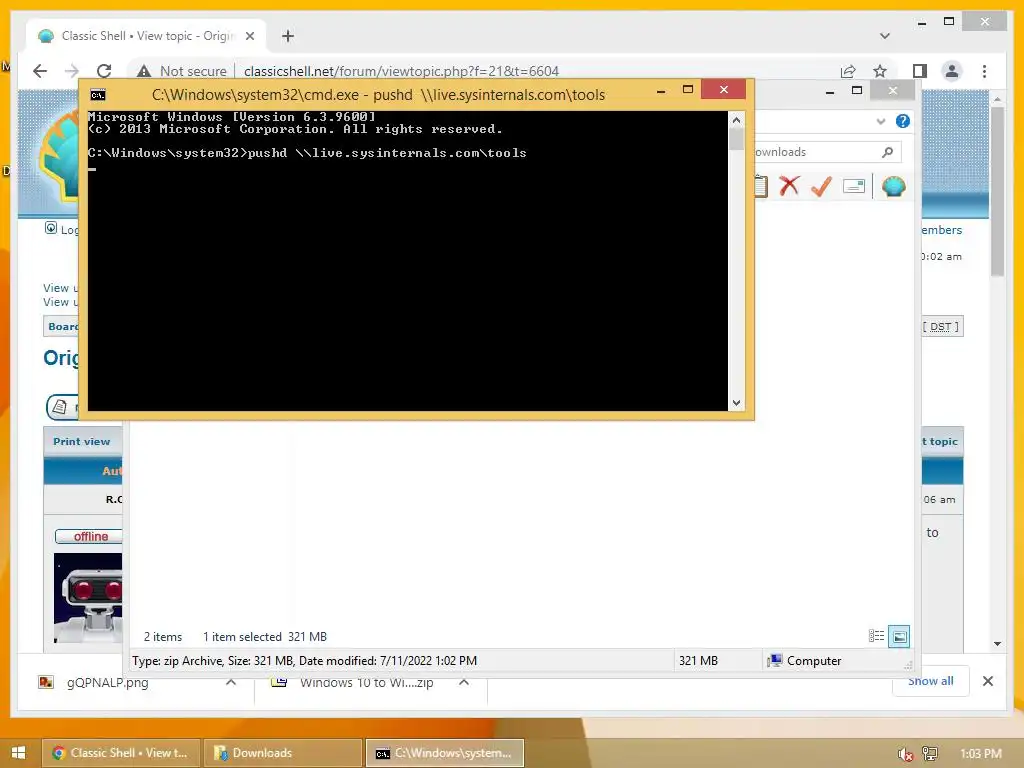Viewport: 1024px width, 768px height.
Task: Reload the Classic Shell forum page
Action: [x=104, y=71]
